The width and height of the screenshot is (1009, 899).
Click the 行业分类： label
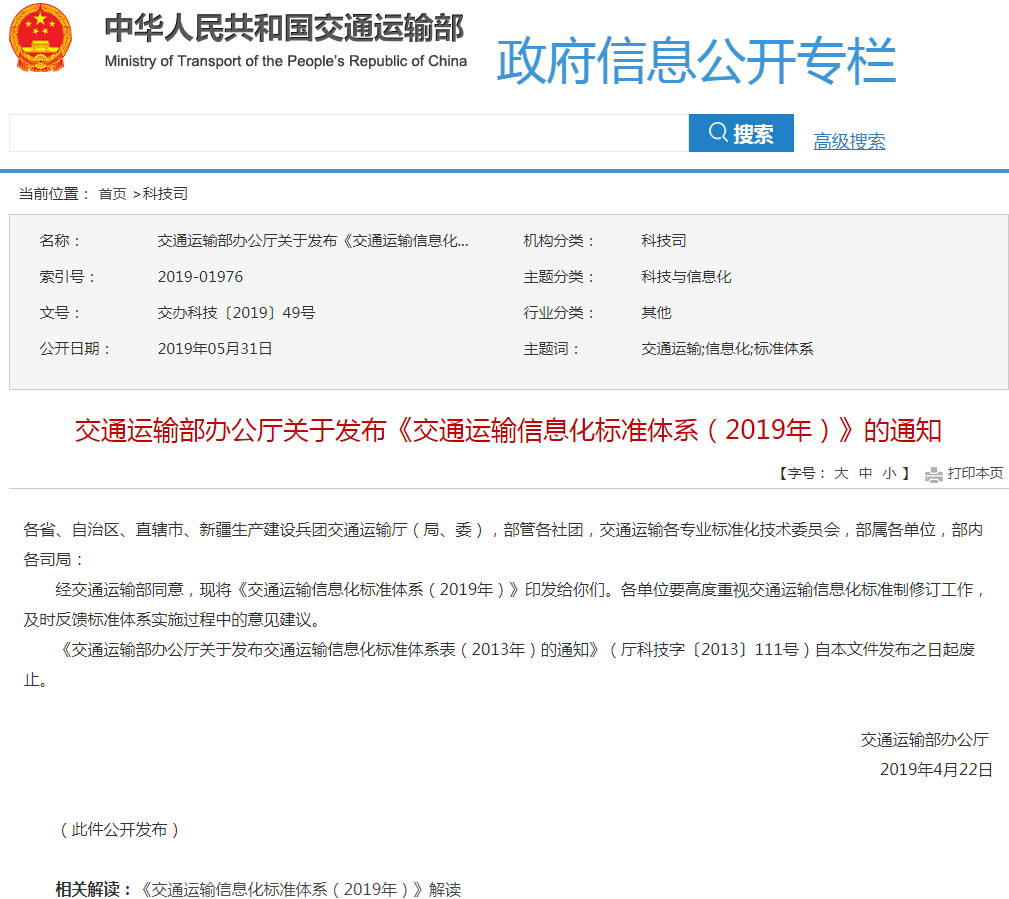pos(559,313)
